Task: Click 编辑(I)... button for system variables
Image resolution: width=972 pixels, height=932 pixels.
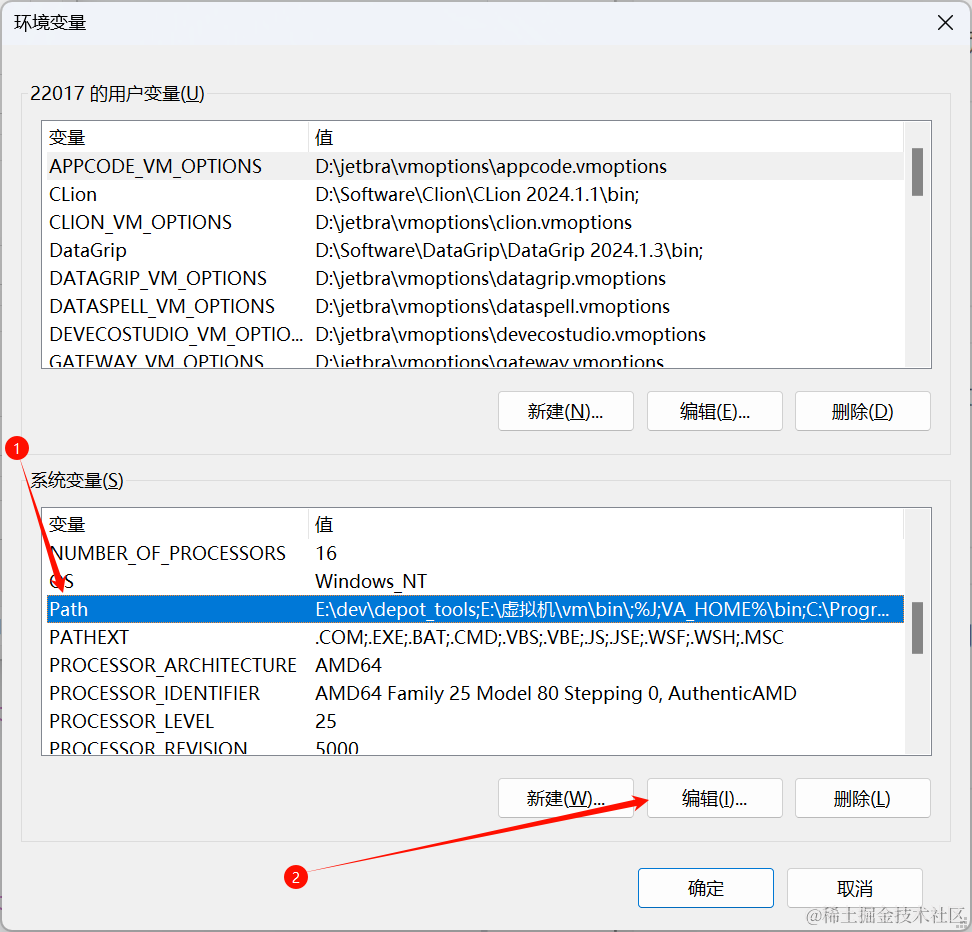Action: point(714,798)
